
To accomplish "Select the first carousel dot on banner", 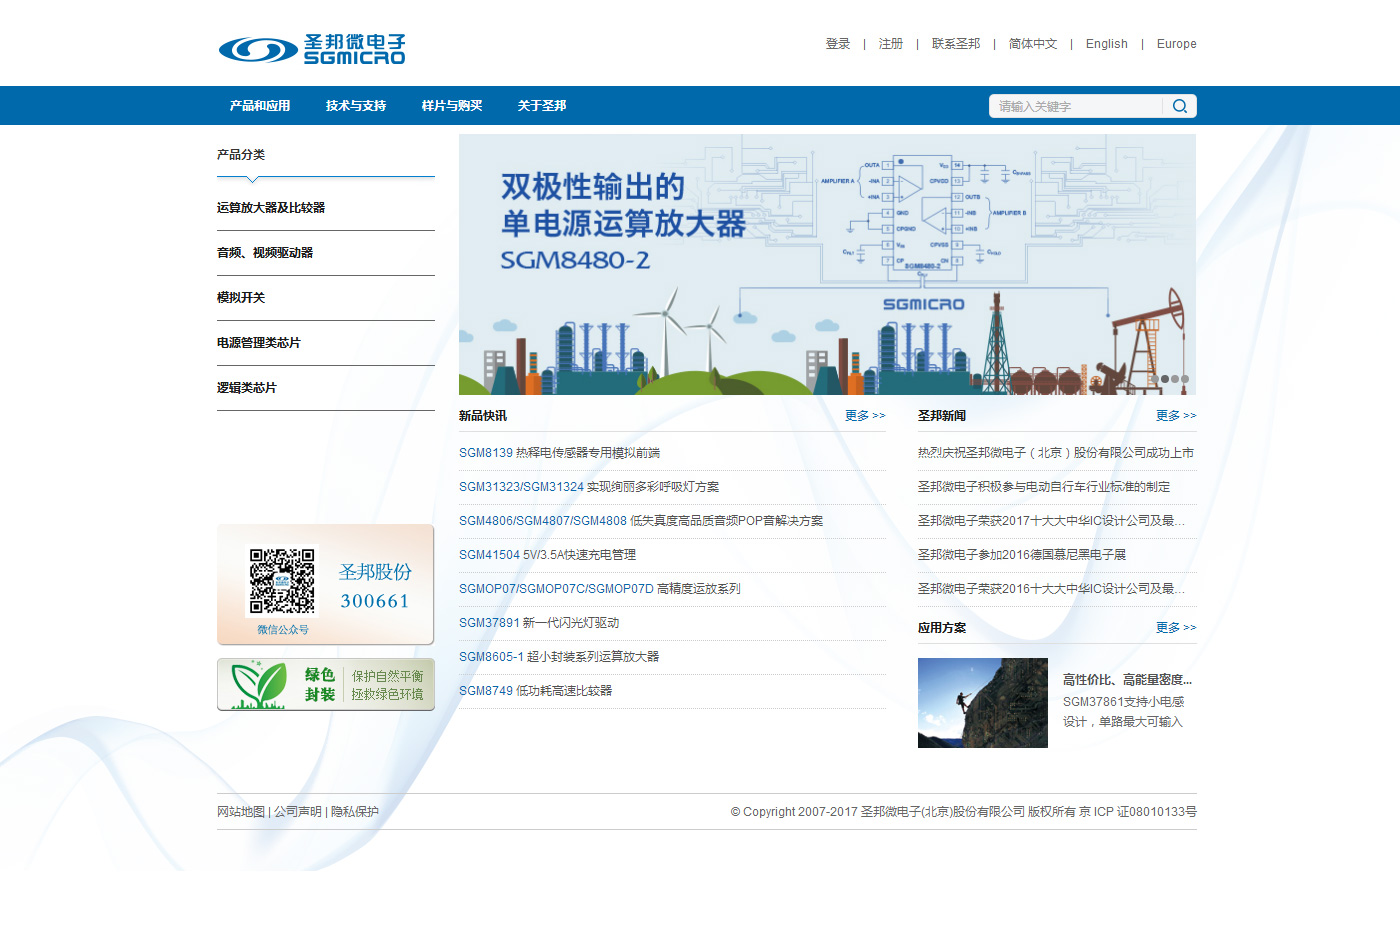I will click(1155, 379).
